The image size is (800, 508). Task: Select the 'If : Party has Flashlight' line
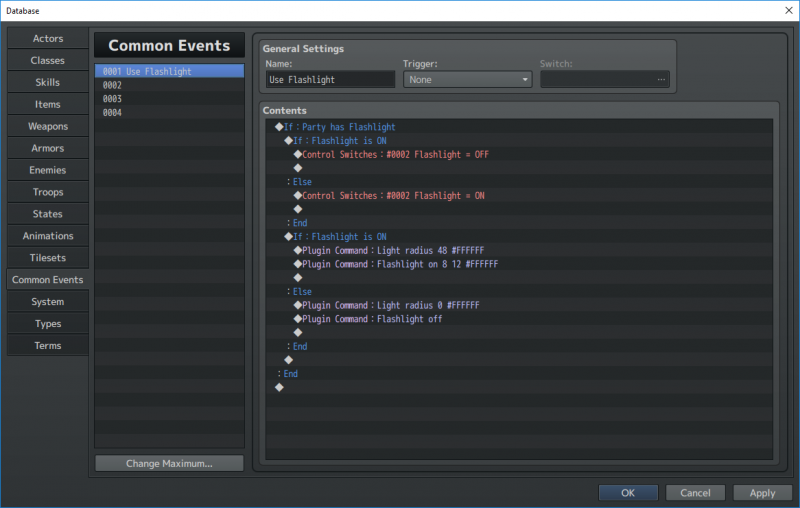coord(519,127)
